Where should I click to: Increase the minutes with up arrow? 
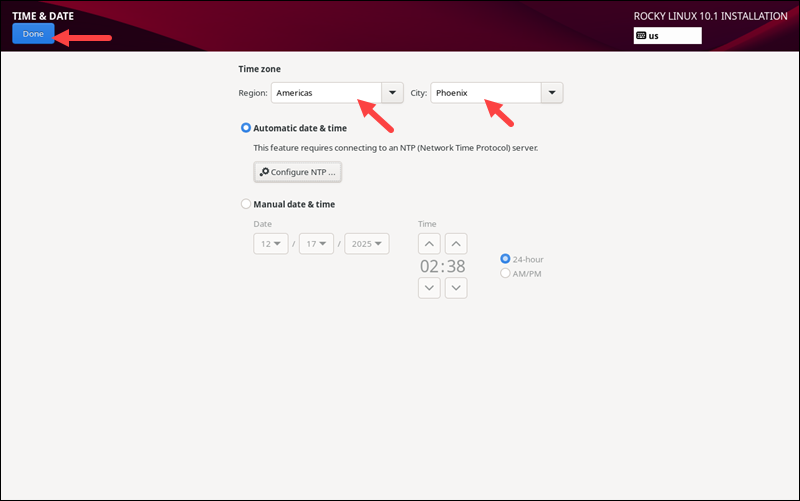point(456,244)
